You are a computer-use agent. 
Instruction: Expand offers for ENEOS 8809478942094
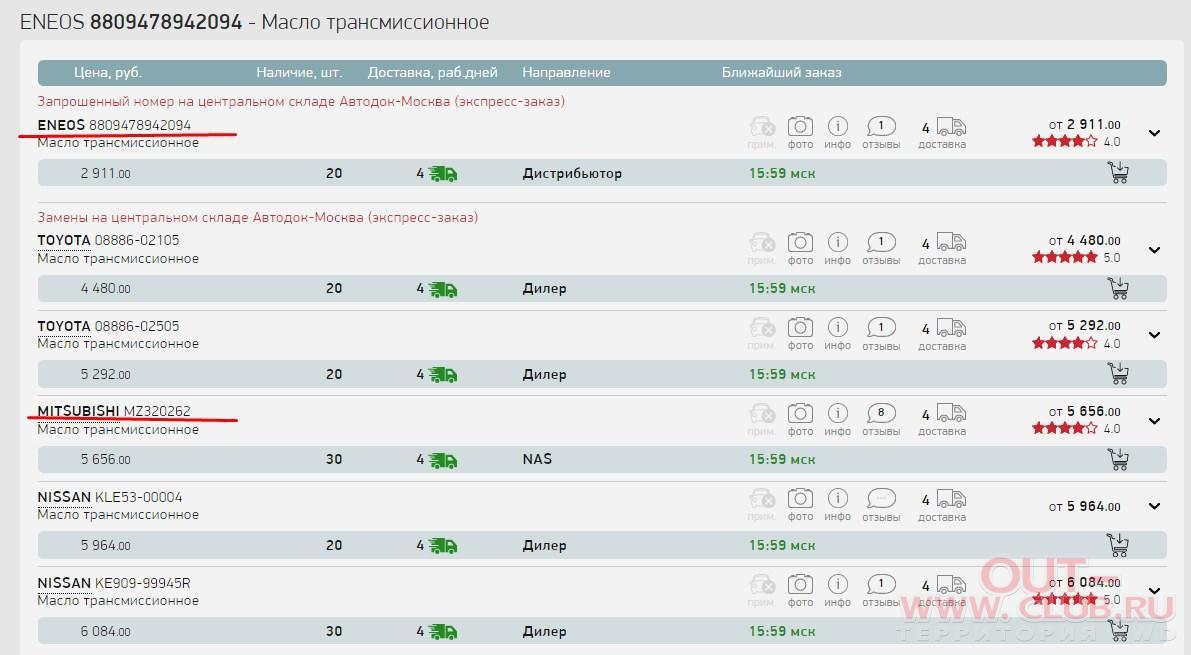[1155, 133]
